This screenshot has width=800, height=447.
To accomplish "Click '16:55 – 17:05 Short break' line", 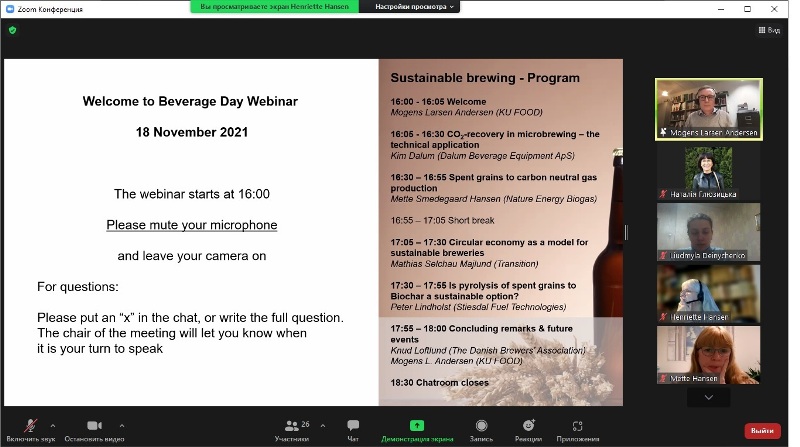I will (442, 220).
